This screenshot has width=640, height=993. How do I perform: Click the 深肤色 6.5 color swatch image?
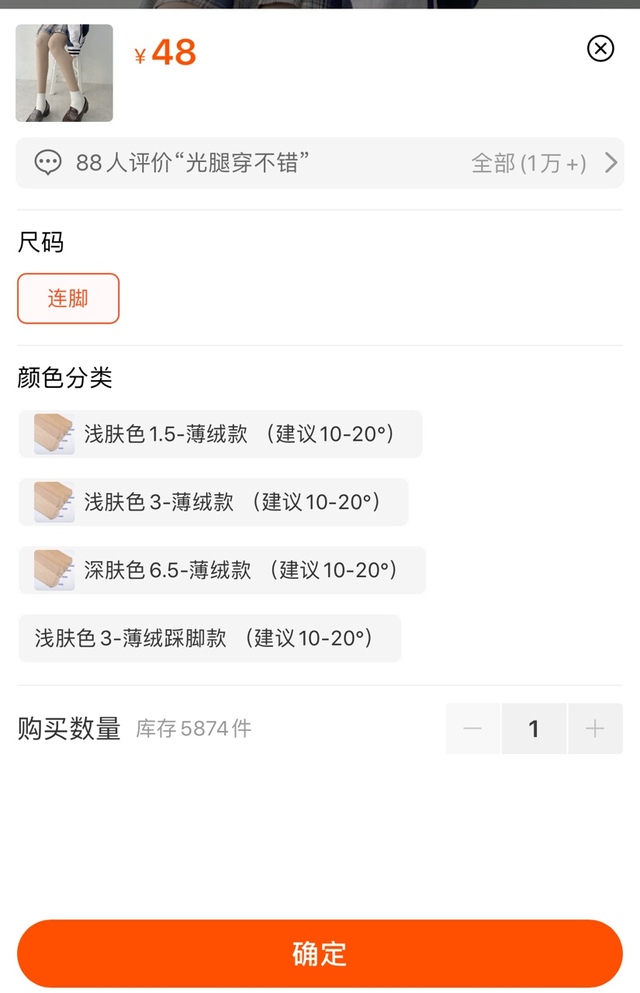[54, 570]
